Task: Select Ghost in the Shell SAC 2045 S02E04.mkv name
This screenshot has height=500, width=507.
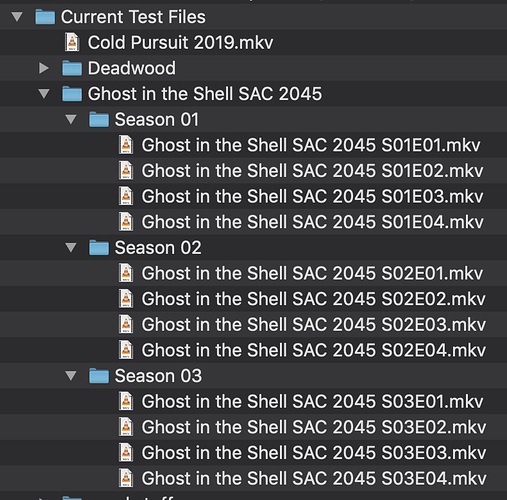Action: [x=314, y=350]
